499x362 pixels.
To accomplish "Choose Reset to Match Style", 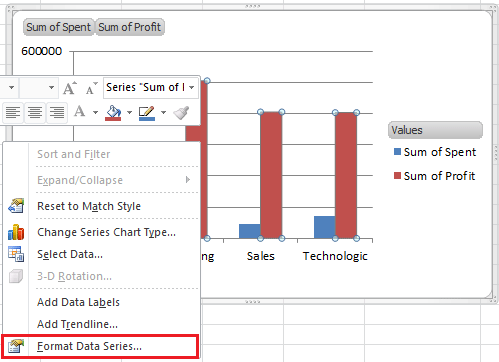I will point(101,206).
